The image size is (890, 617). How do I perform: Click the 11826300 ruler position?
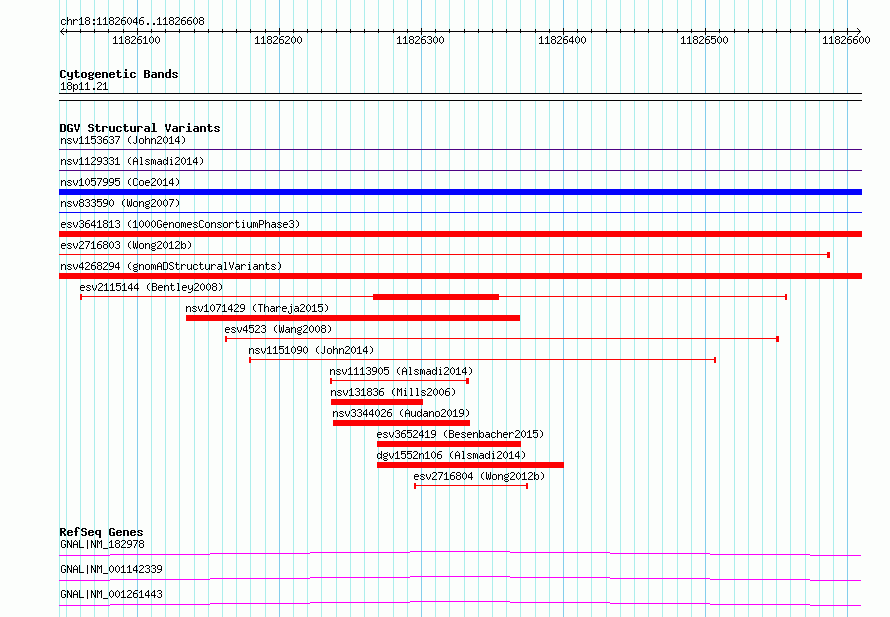420,40
